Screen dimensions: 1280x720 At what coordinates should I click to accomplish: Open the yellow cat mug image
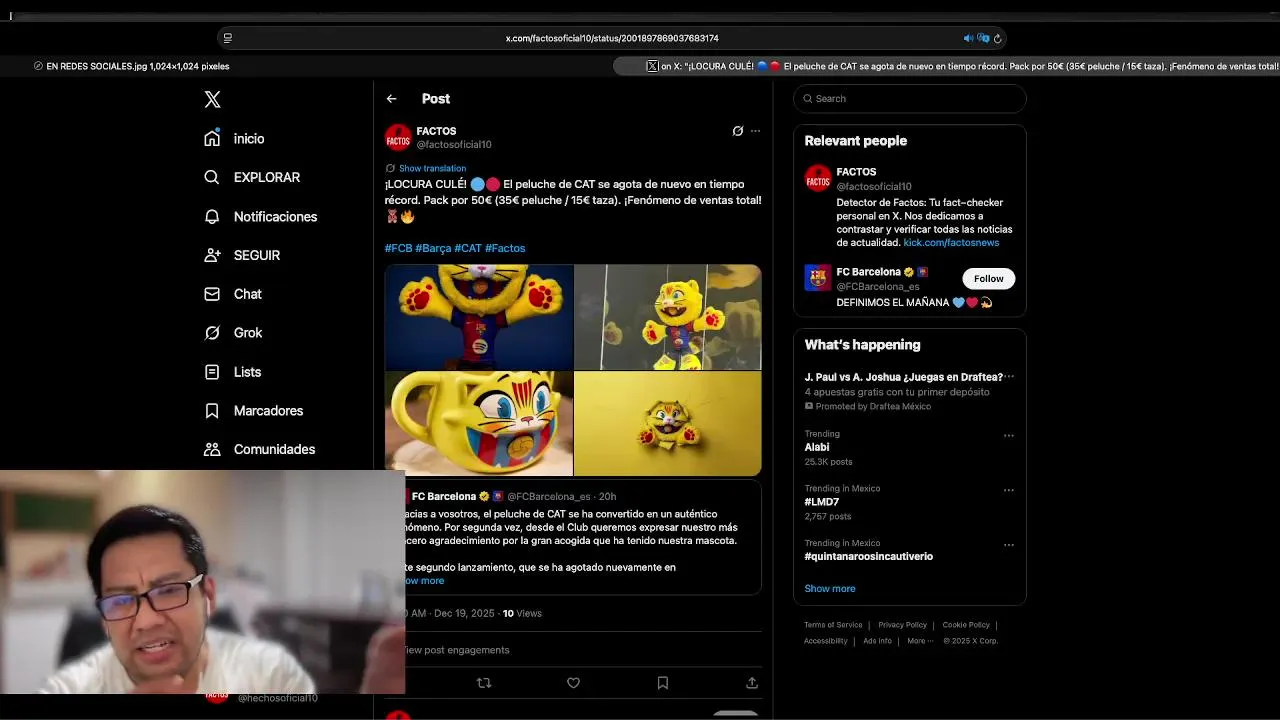coord(479,424)
